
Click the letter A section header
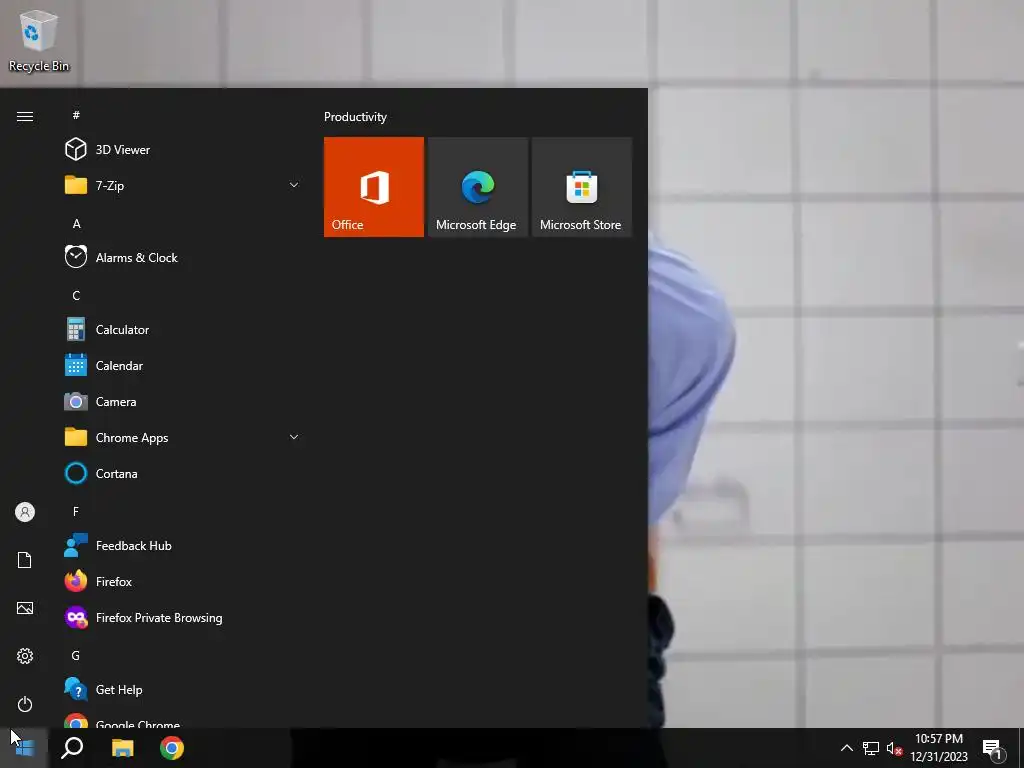[x=76, y=223]
